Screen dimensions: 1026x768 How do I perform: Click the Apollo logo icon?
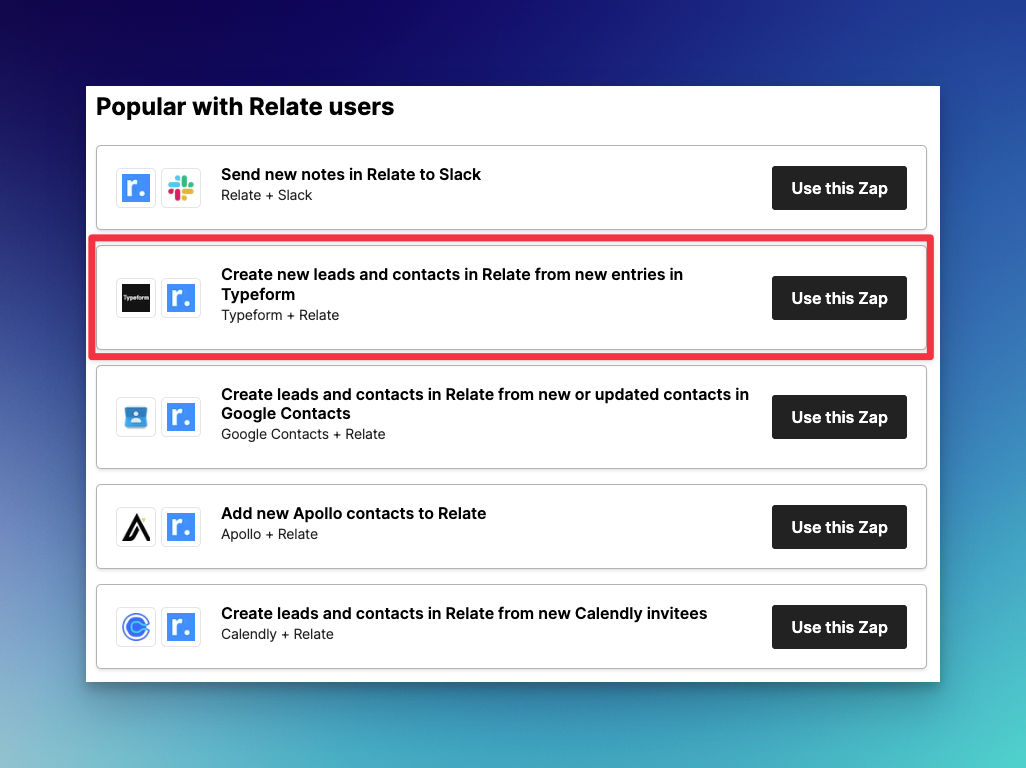(136, 527)
